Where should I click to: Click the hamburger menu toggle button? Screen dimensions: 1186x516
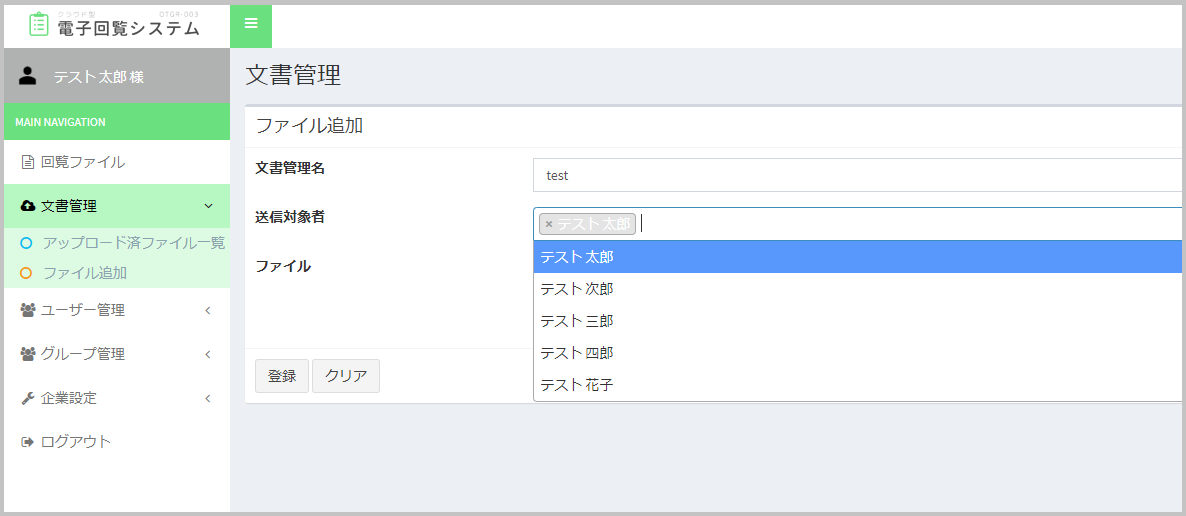[251, 24]
